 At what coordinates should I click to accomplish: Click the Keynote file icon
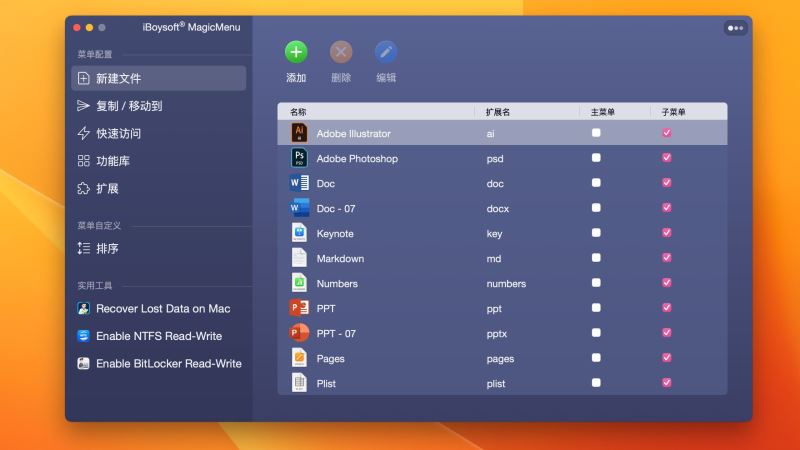pyautogui.click(x=299, y=233)
